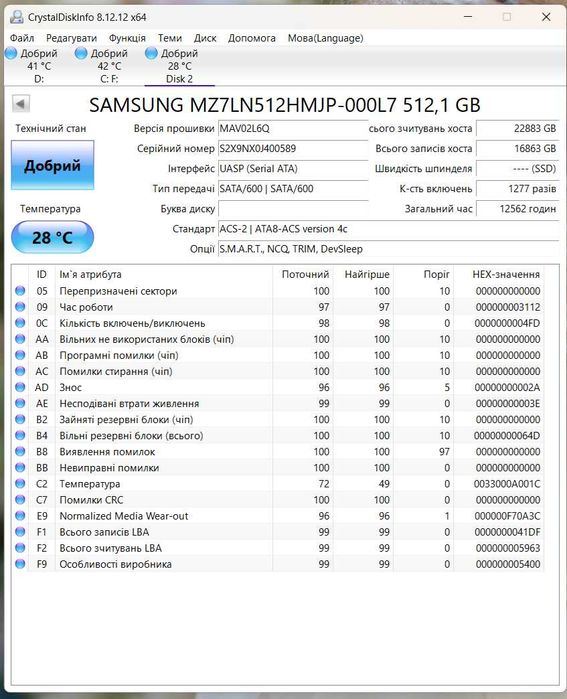567x699 pixels.
Task: Click status orb for row AC Помилки стирання
Action: 20,371
